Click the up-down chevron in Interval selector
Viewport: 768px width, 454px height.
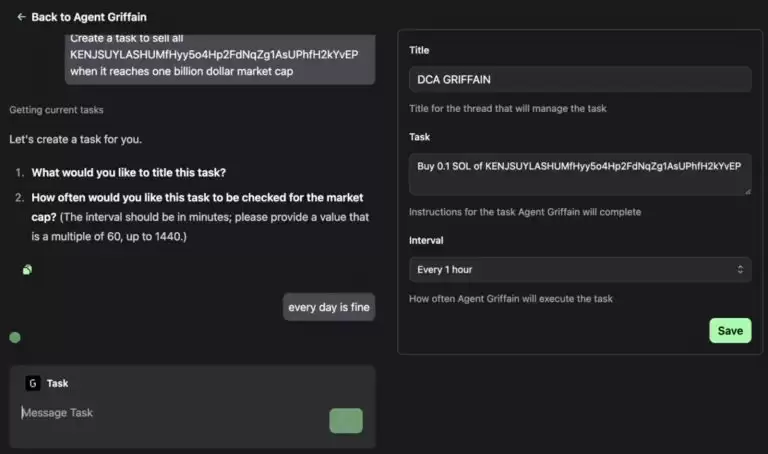(x=740, y=270)
